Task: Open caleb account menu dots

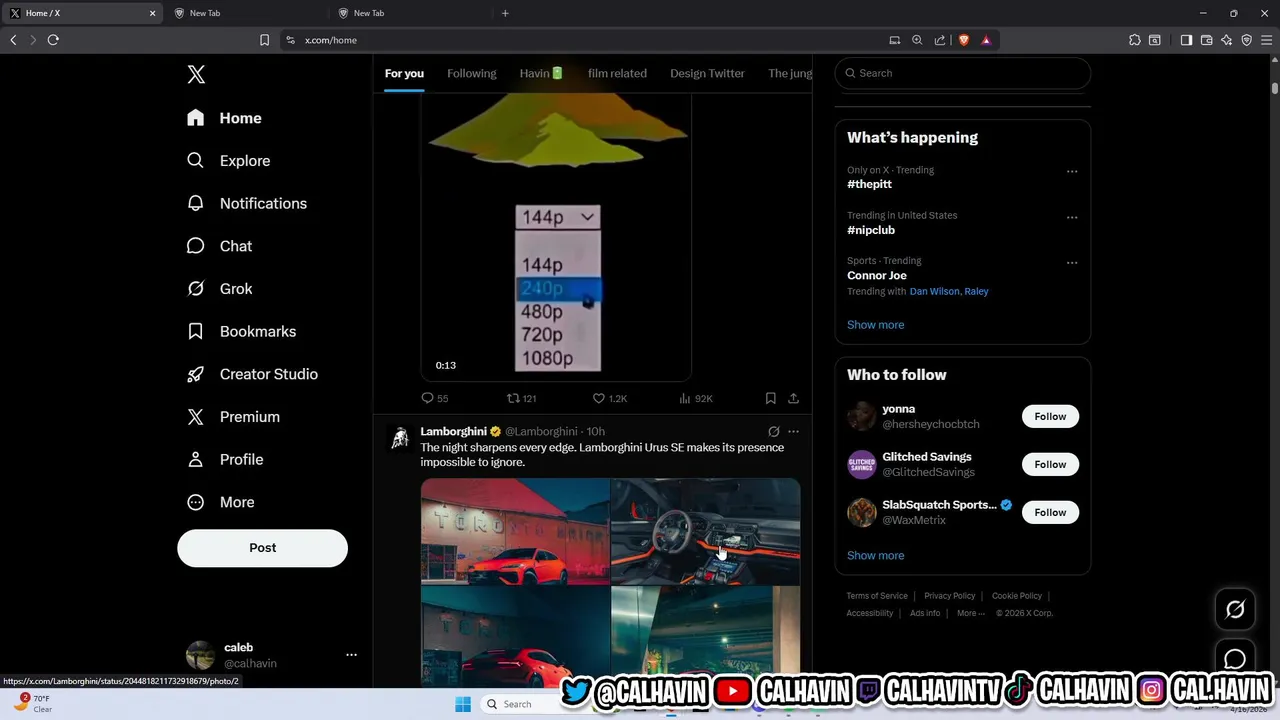Action: [351, 655]
